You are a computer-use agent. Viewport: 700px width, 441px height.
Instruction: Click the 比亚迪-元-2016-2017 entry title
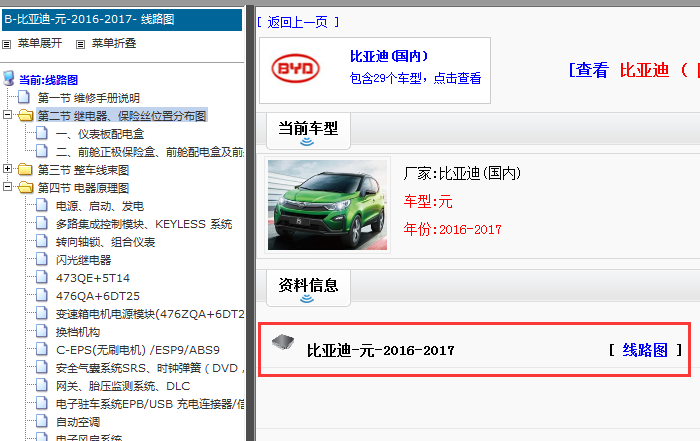380,350
